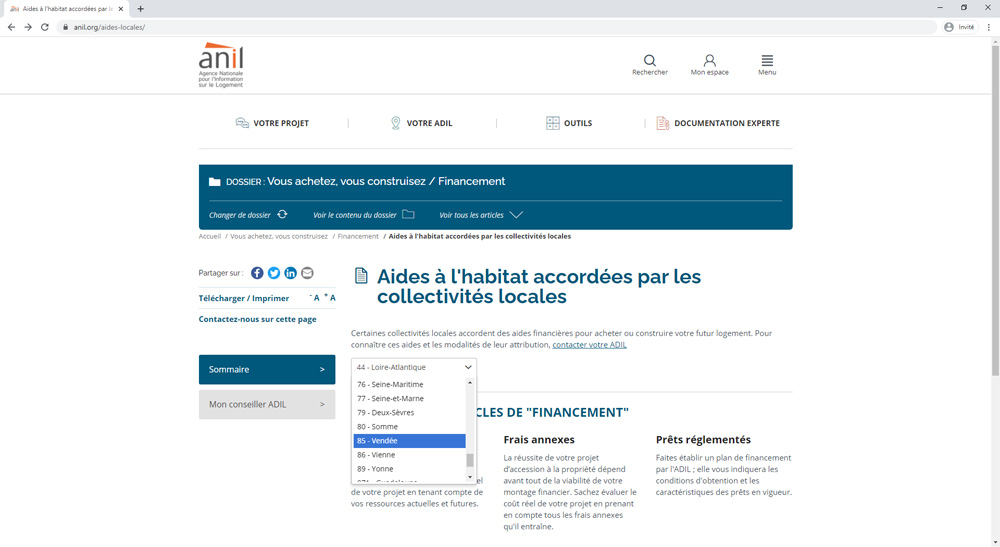This screenshot has width=1000, height=547.
Task: Click Télécharger / Imprimer link
Action: [244, 298]
